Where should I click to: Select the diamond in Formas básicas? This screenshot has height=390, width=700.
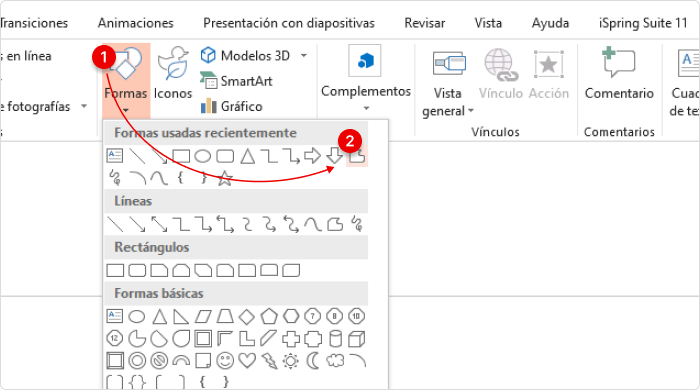pos(247,316)
